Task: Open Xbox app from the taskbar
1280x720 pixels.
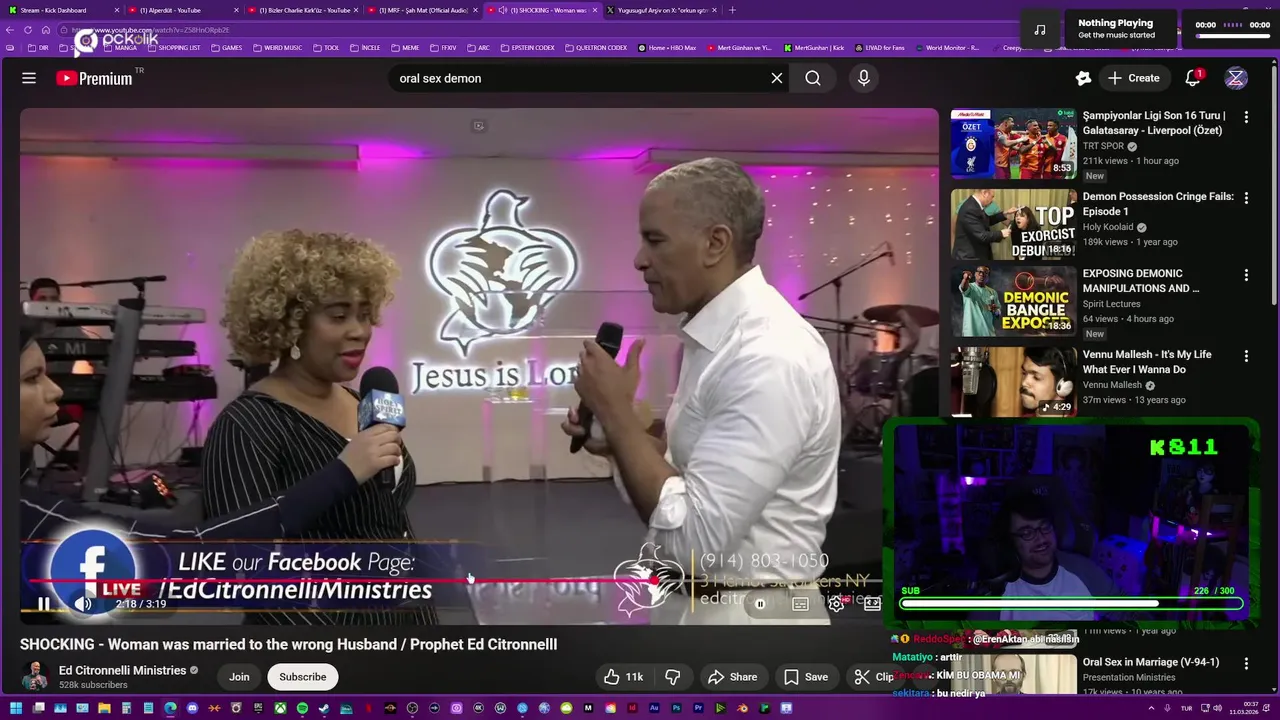Action: [281, 708]
